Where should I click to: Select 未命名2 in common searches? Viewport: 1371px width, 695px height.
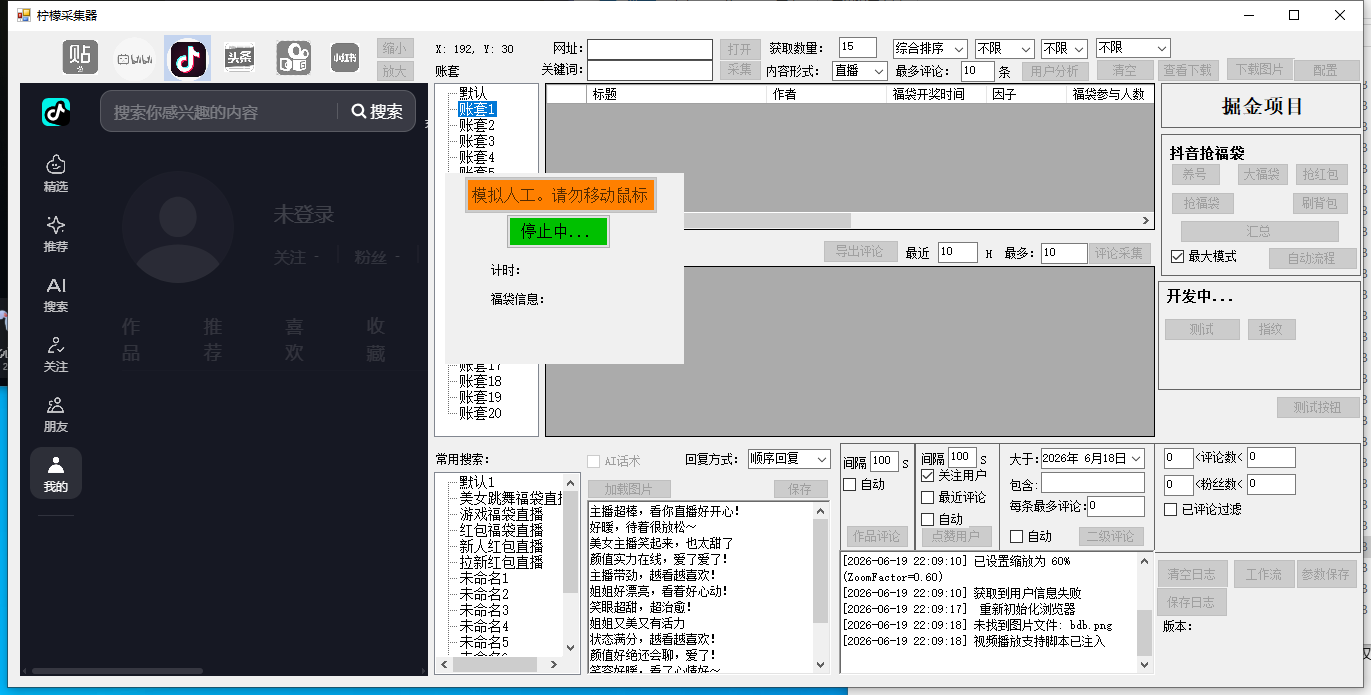click(484, 594)
